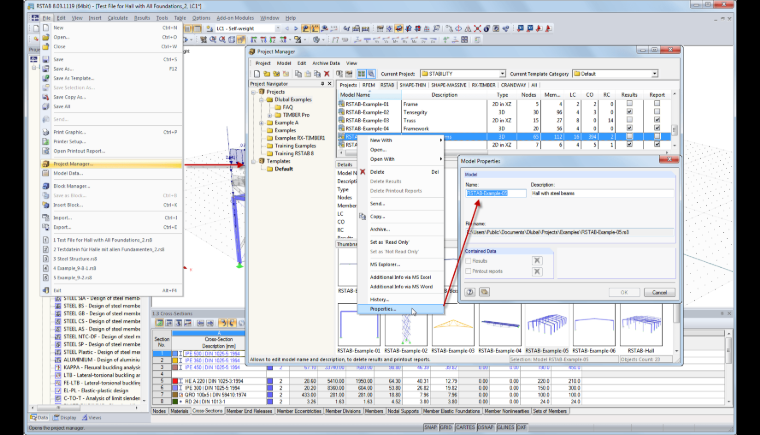
Task: Open the New With submenu
Action: 401,140
